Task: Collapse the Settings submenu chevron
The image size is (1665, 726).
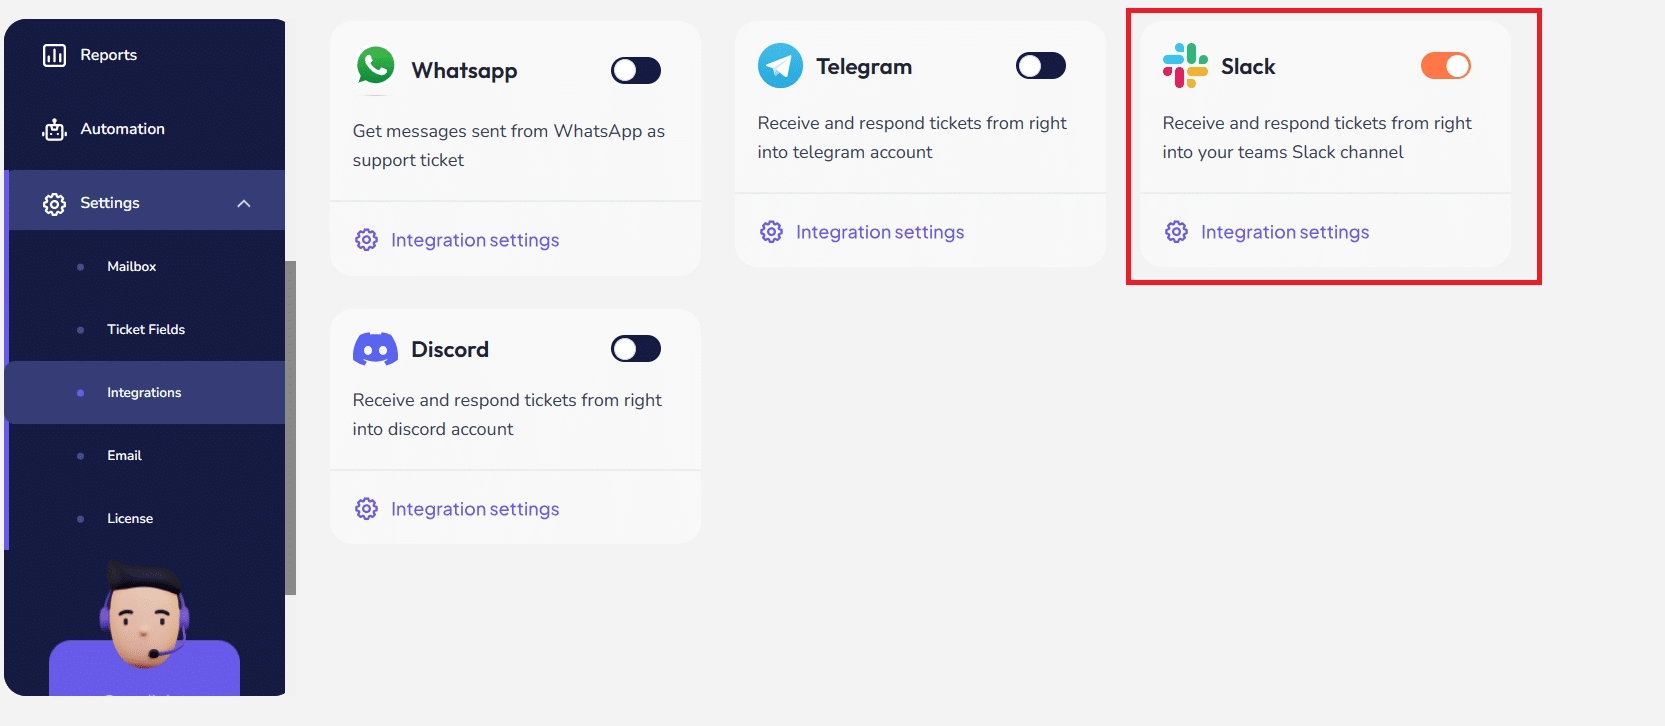Action: coord(243,203)
